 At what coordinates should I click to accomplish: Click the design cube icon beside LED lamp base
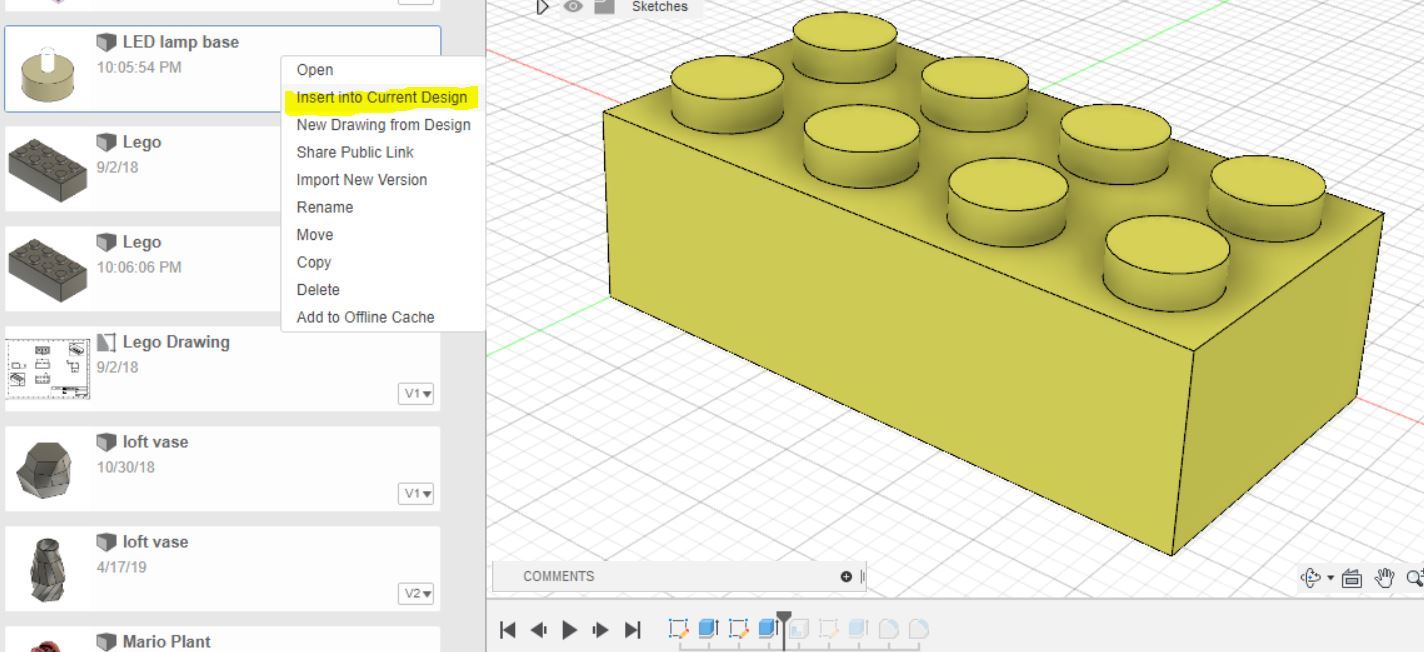pyautogui.click(x=106, y=42)
